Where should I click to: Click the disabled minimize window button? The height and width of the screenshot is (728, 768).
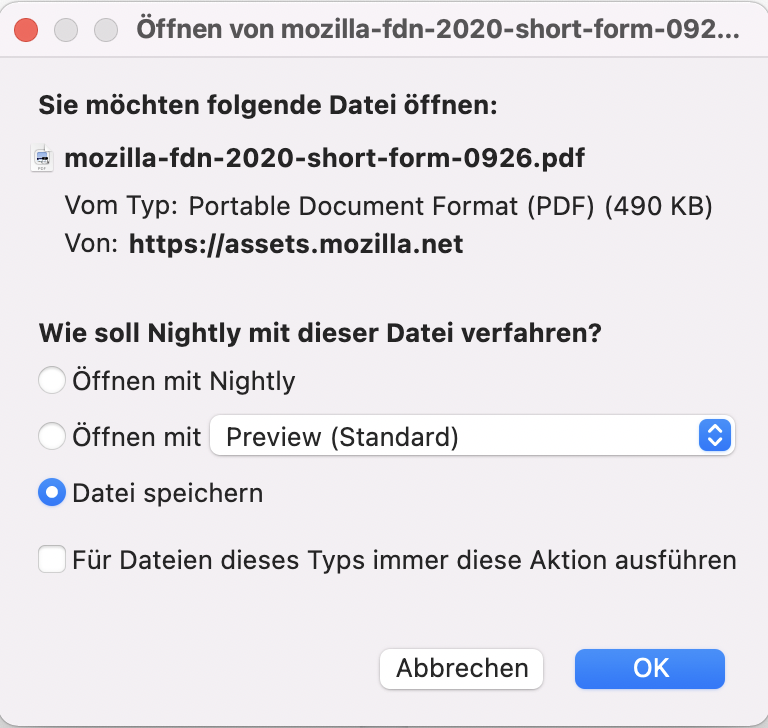66,29
